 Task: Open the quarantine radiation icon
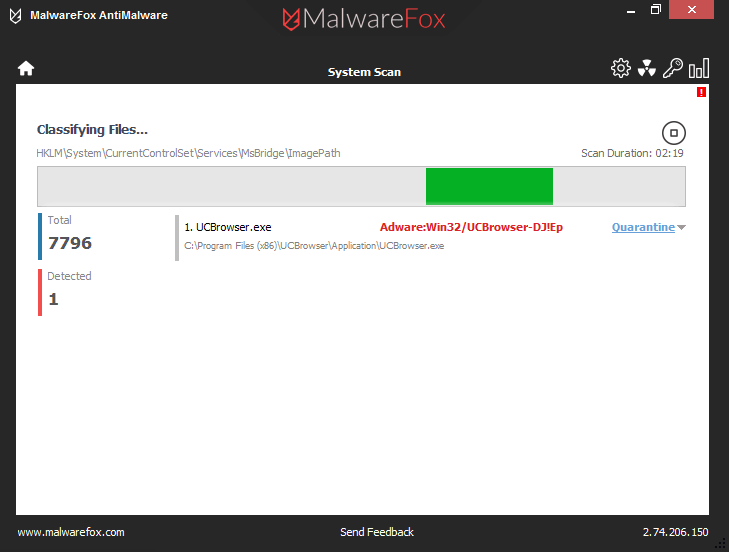(x=647, y=68)
